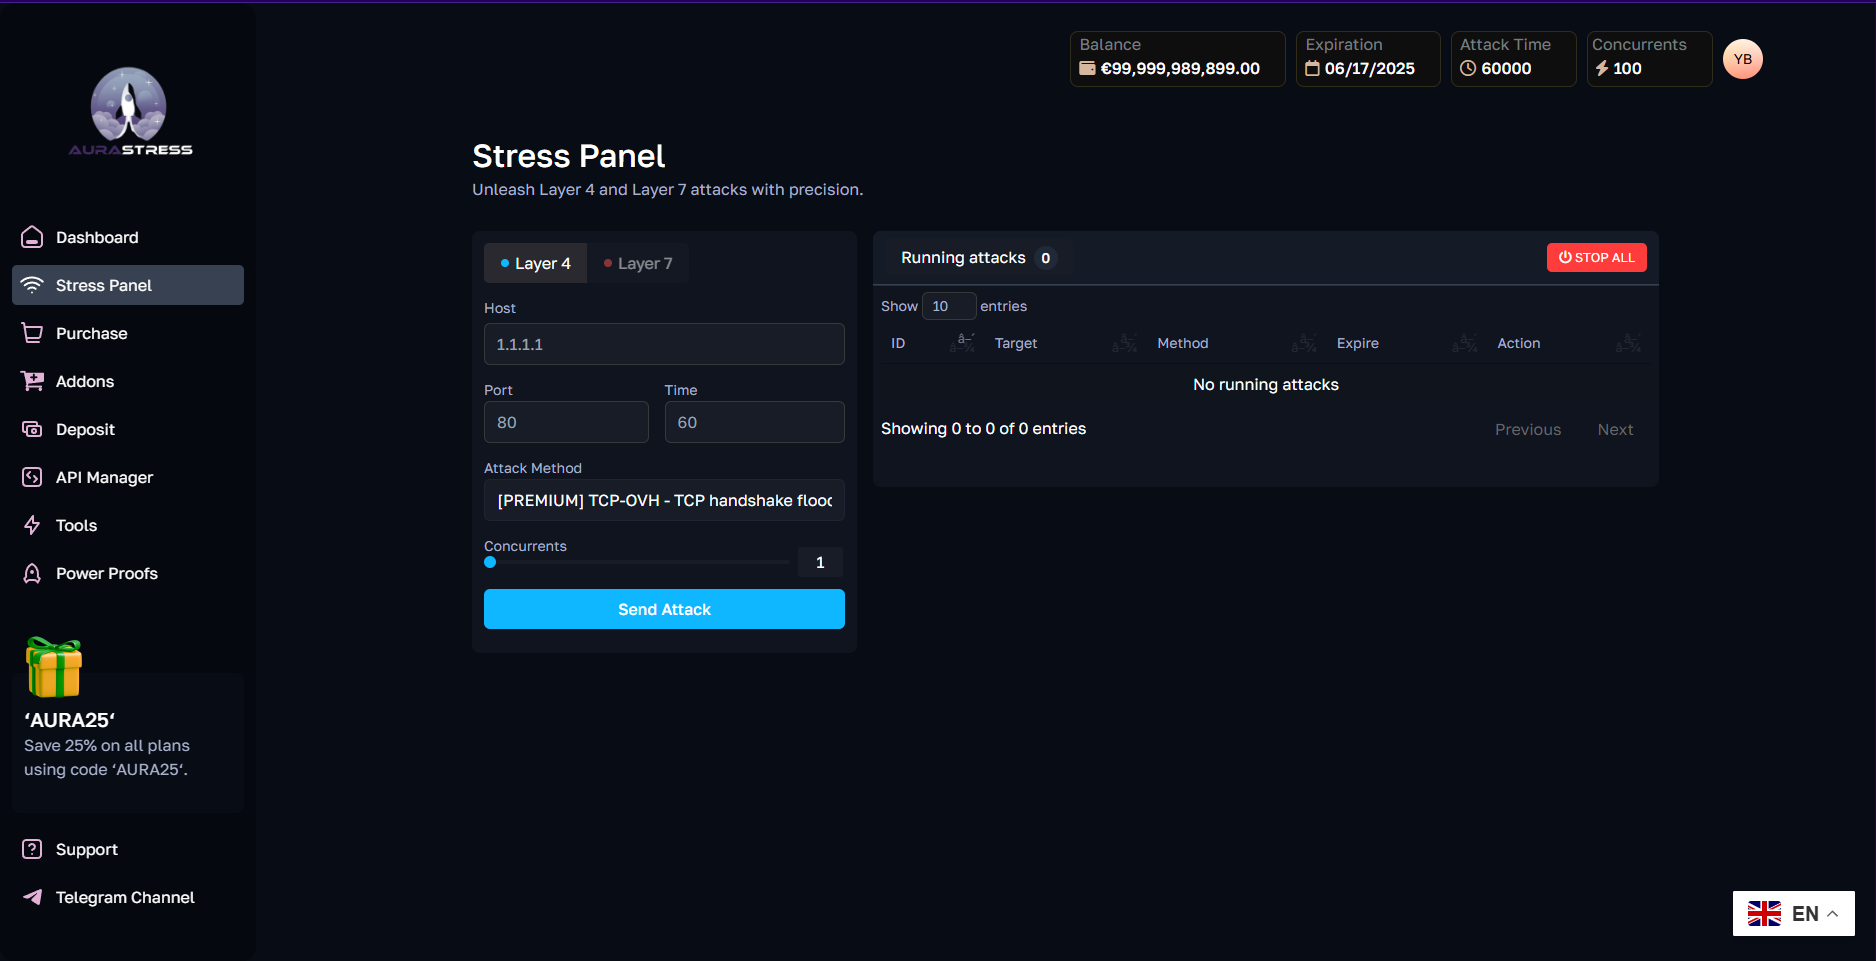1876x961 pixels.
Task: Open the Support link
Action: (128, 849)
